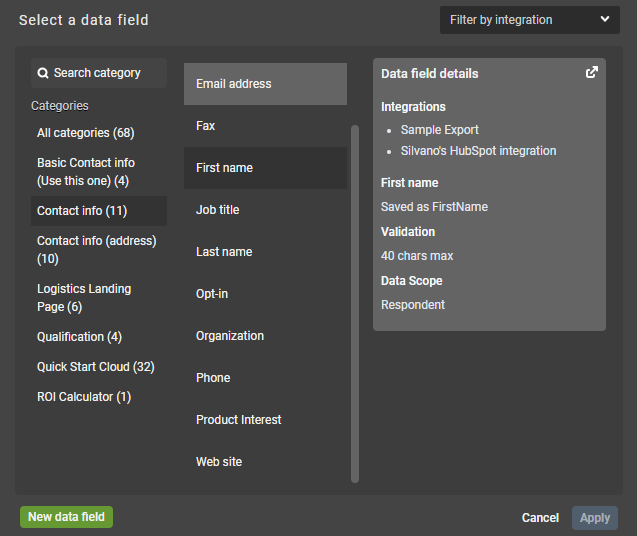This screenshot has height=536, width=637.
Task: Apply the selected data field
Action: 595,518
